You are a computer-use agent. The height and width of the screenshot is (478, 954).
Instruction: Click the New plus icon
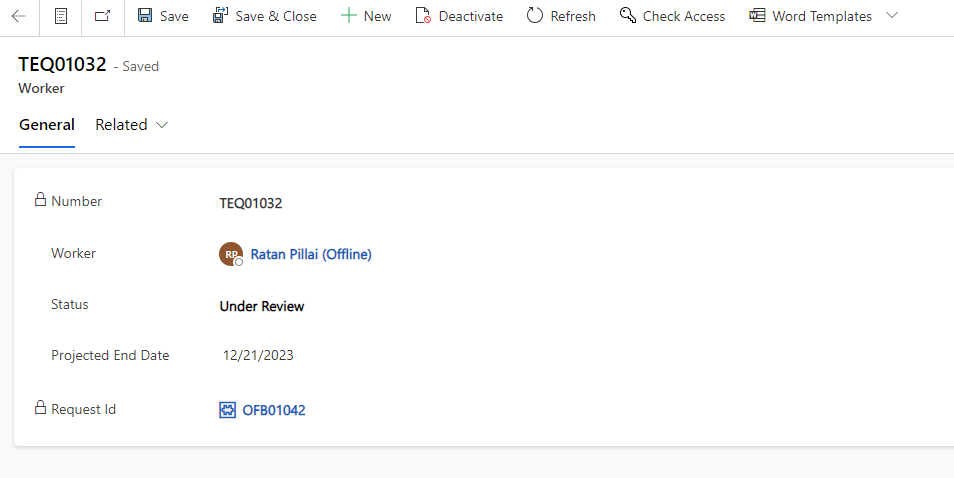tap(348, 16)
